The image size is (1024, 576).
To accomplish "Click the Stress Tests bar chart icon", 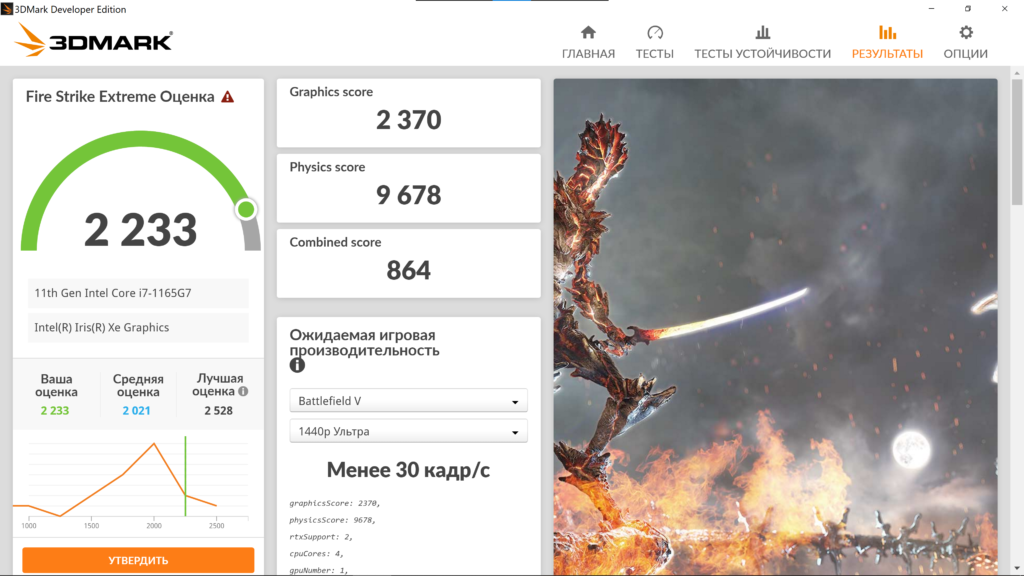I will tap(763, 33).
